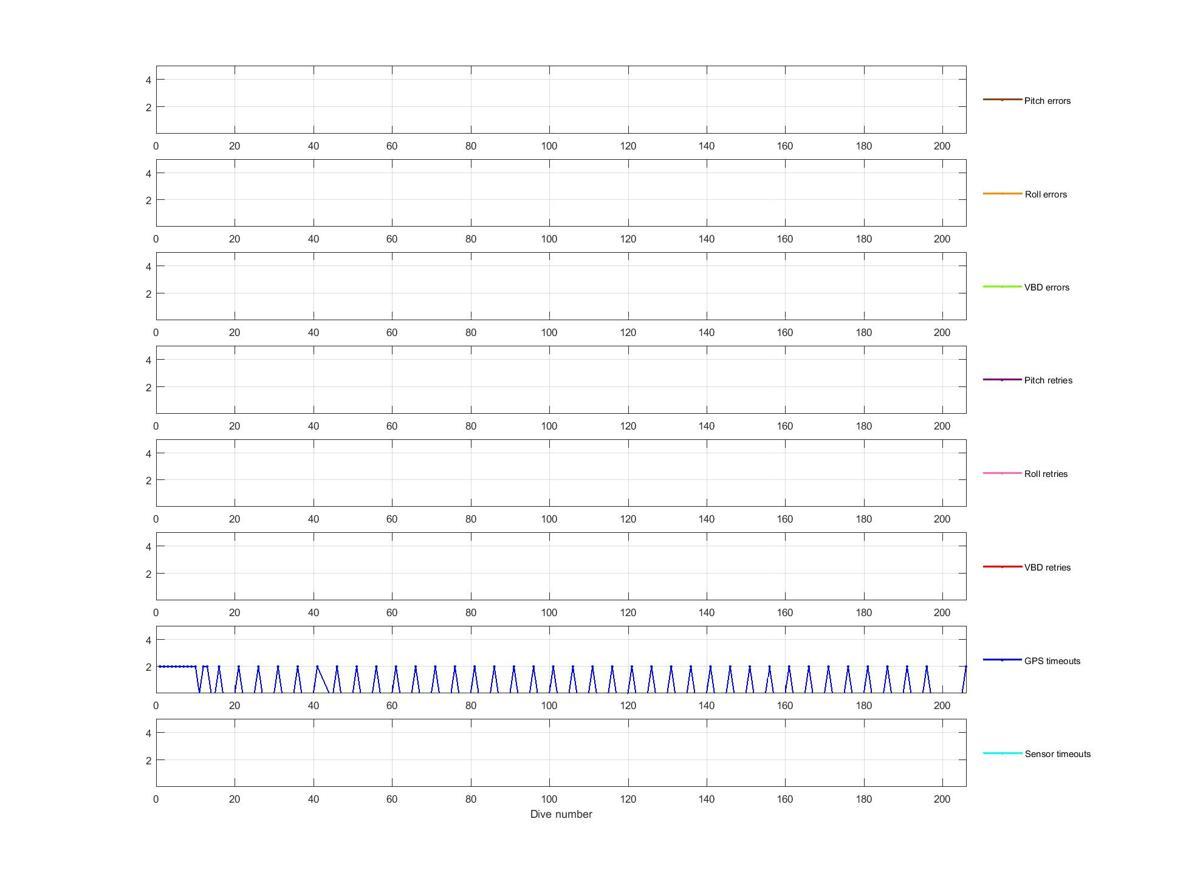Viewport: 1200px width, 885px height.
Task: Click the red VBD retries legend line
Action: pos(1002,567)
